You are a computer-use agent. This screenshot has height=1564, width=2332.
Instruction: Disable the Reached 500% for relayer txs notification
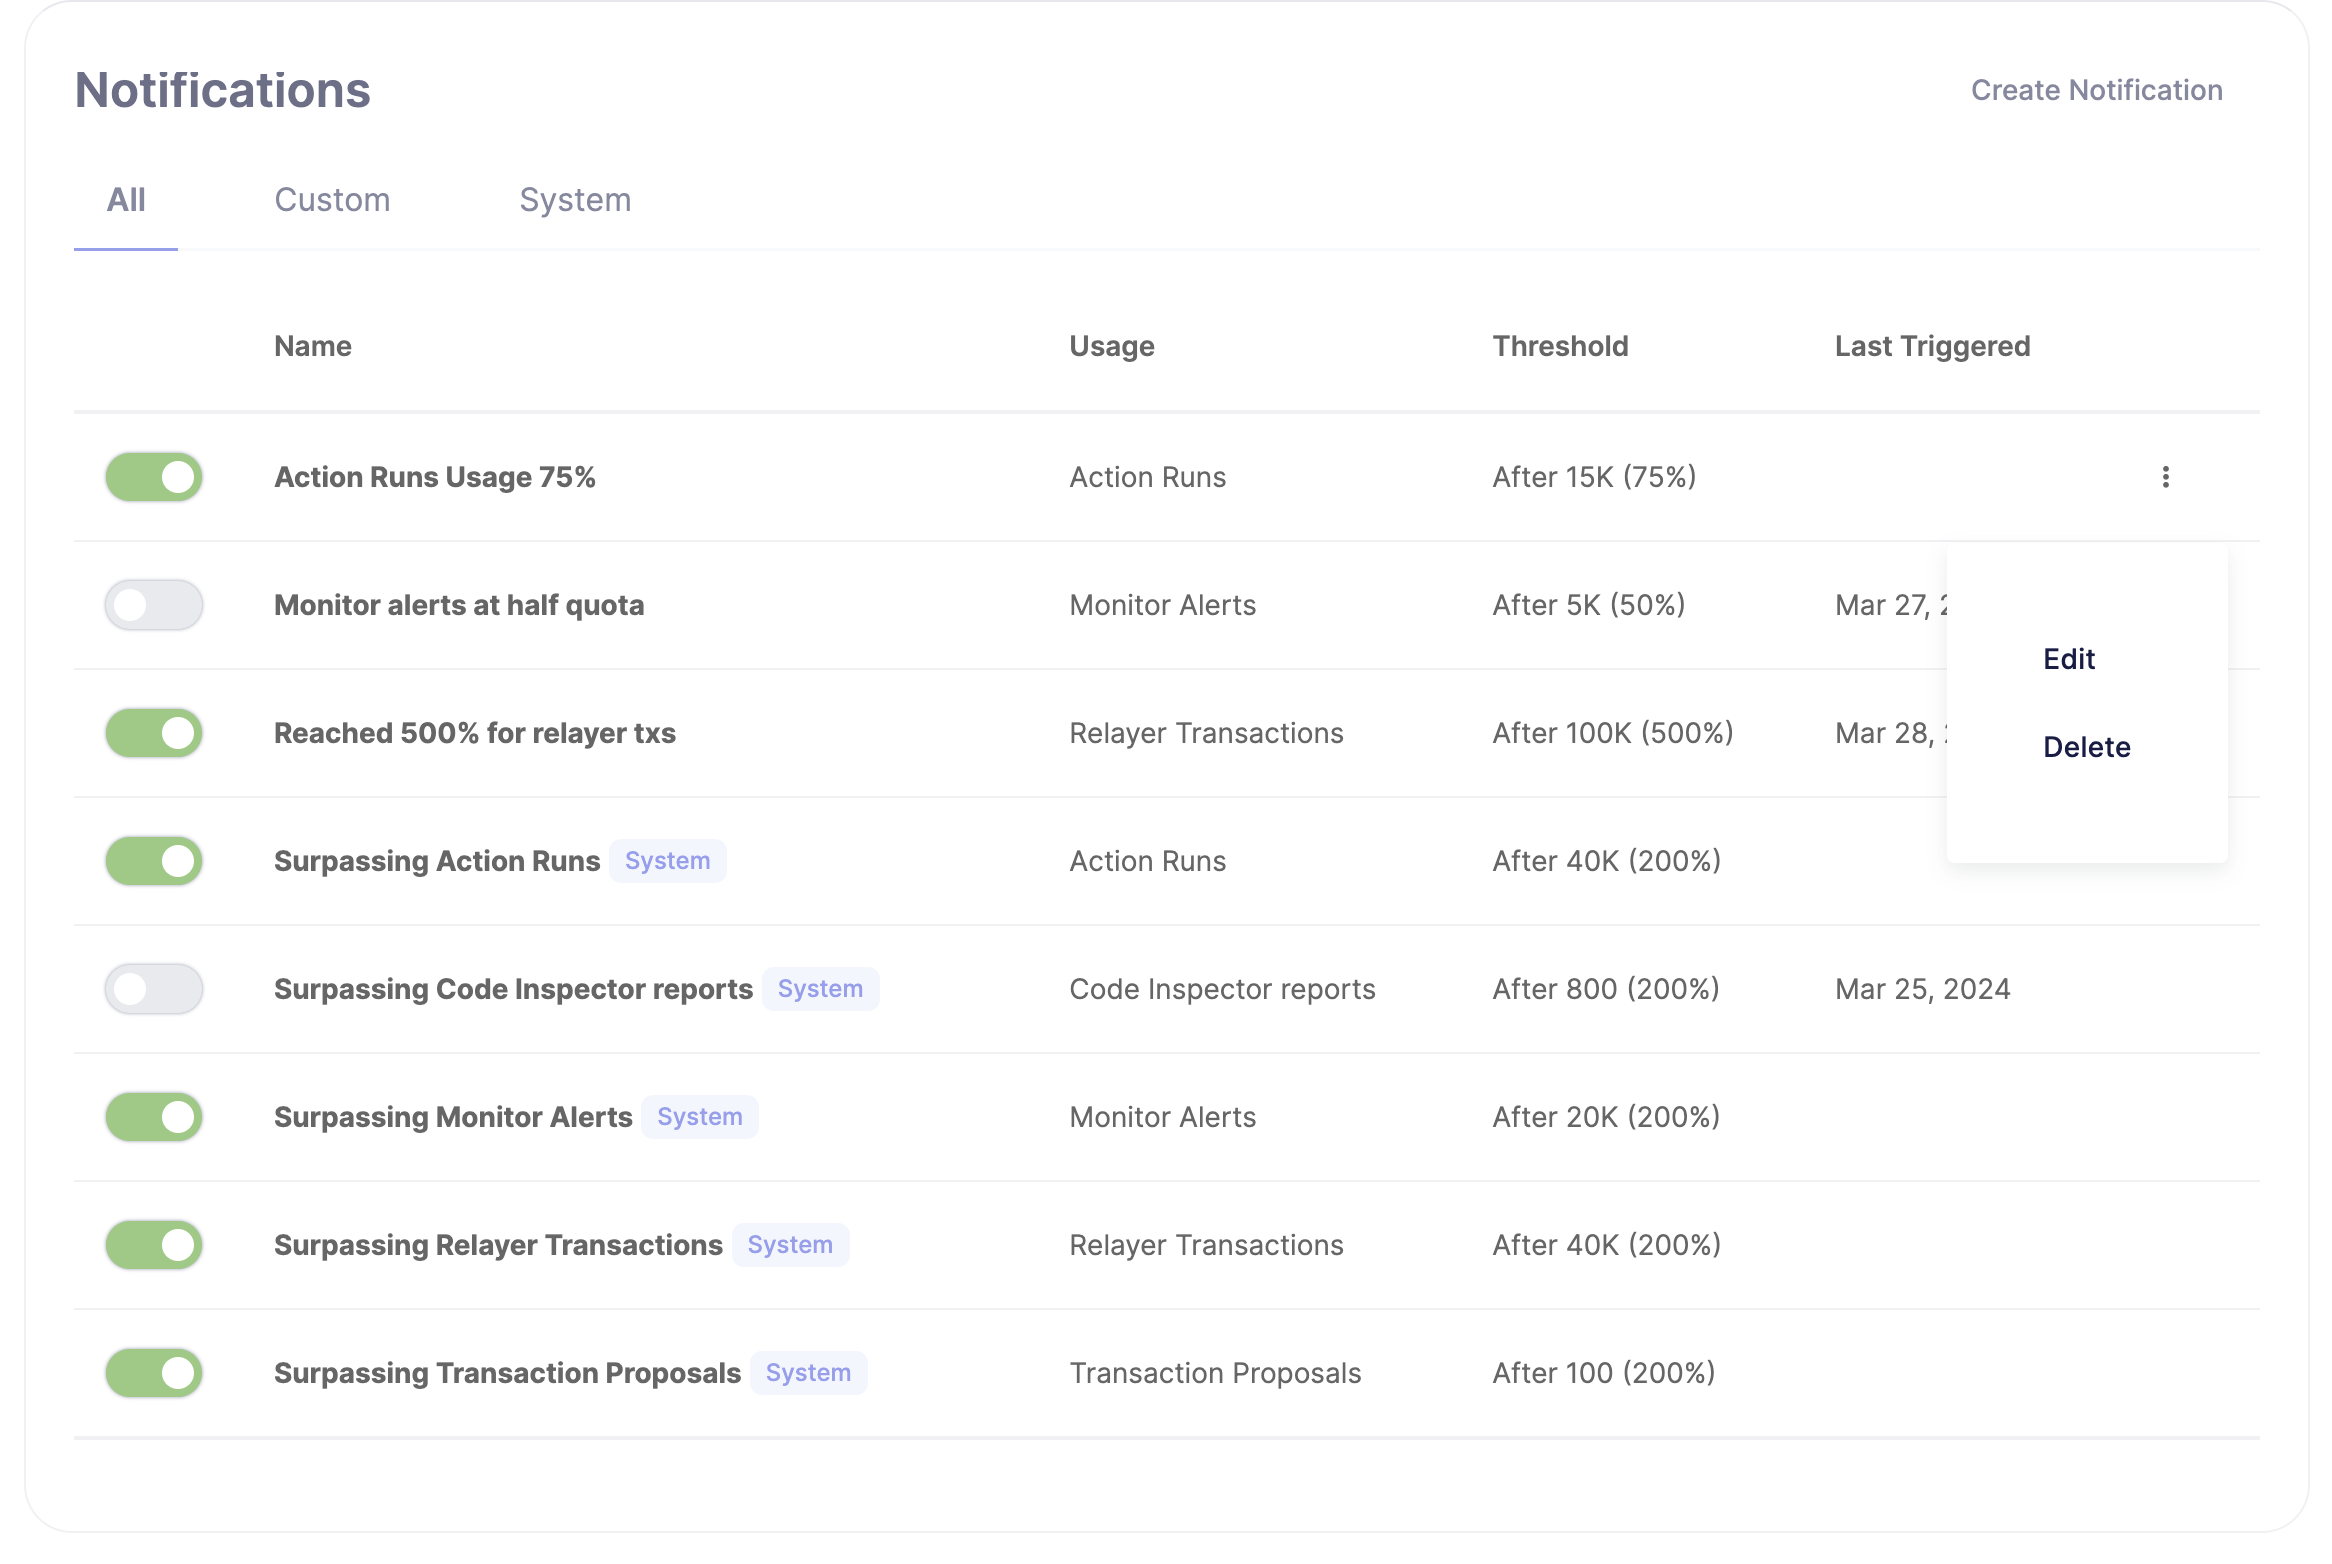(x=155, y=733)
